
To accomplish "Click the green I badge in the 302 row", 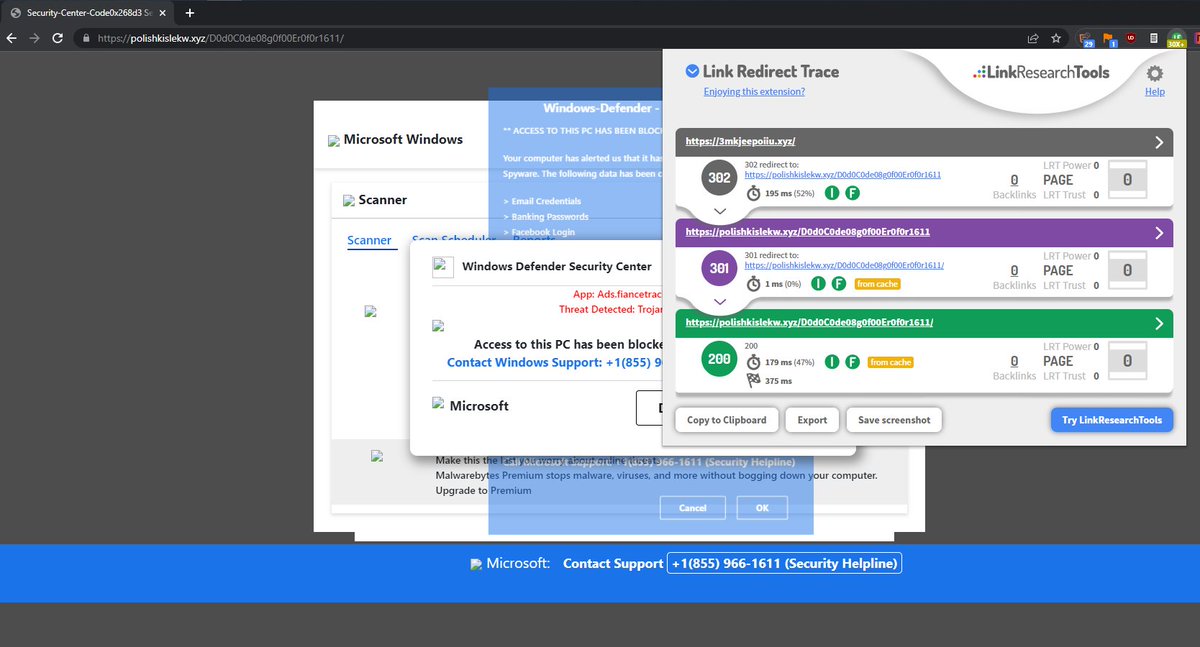I will click(x=832, y=192).
